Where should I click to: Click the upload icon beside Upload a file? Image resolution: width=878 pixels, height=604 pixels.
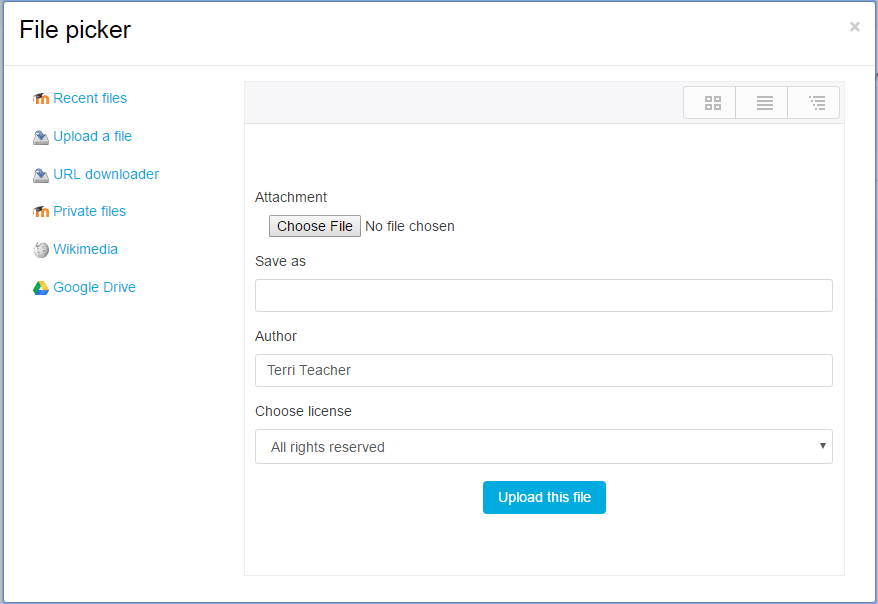tap(40, 137)
